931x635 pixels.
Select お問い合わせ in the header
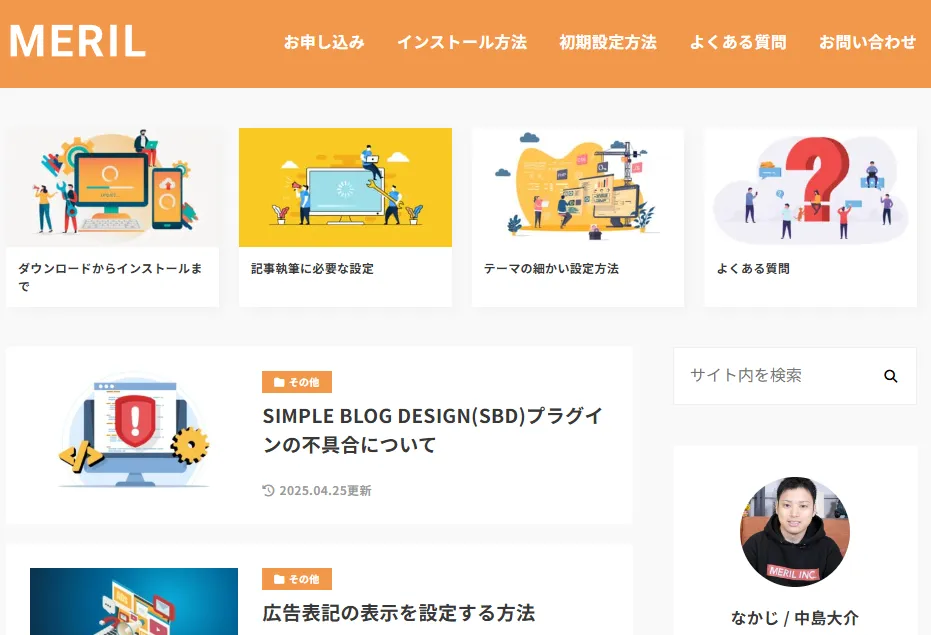pyautogui.click(x=867, y=42)
